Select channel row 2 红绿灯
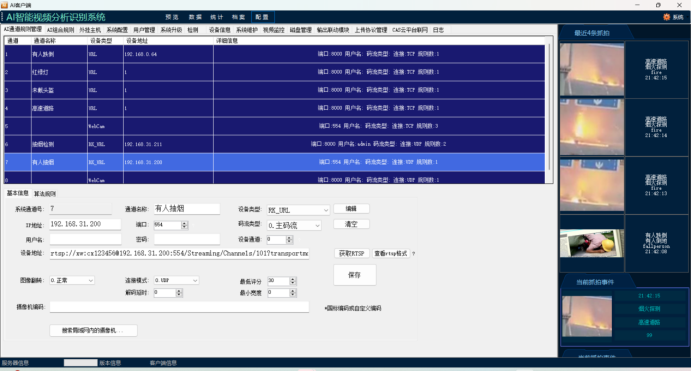692x371 pixels. click(x=275, y=72)
